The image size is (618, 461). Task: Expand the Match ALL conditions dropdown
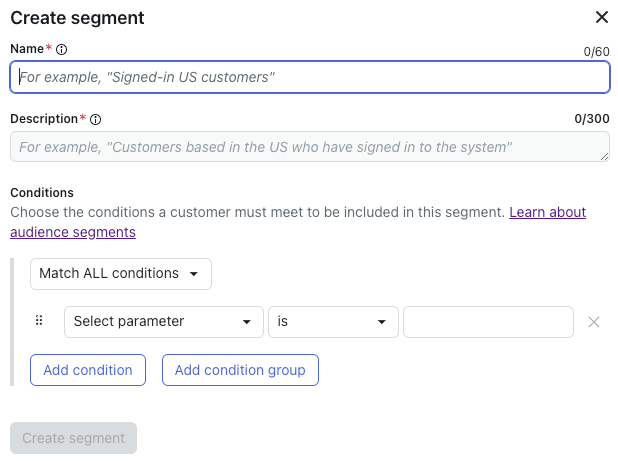click(121, 274)
